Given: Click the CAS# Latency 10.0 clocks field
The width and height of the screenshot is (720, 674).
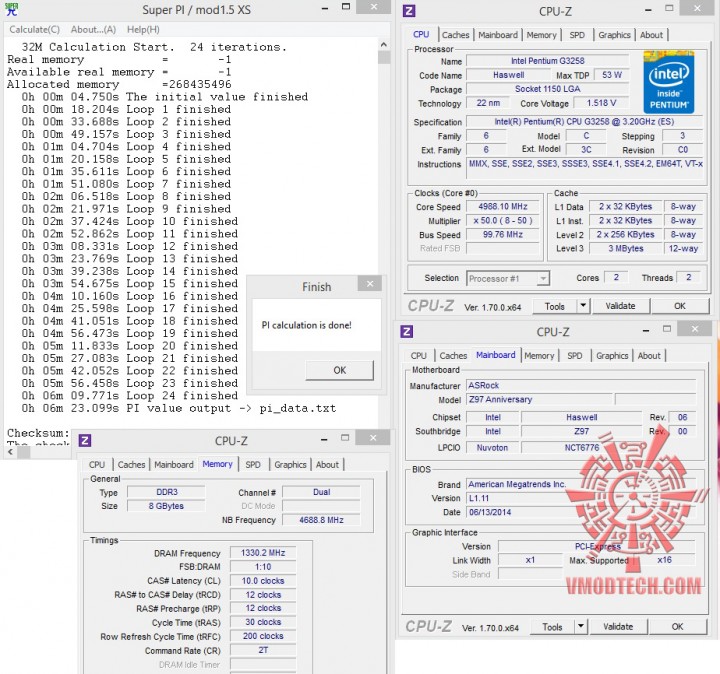Looking at the screenshot, I should [263, 580].
